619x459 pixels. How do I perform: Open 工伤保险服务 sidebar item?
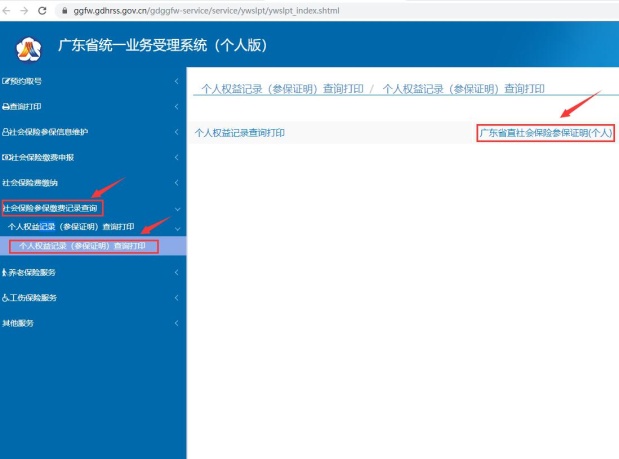point(30,298)
